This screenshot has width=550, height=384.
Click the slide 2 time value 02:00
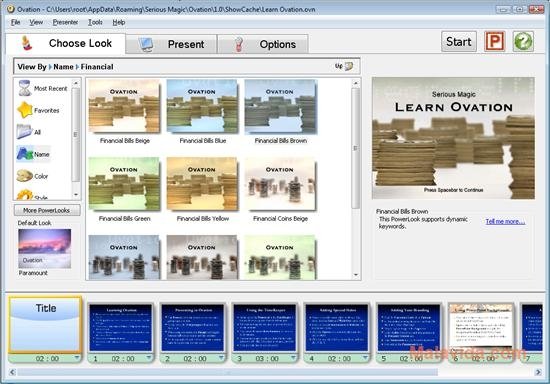(194, 359)
